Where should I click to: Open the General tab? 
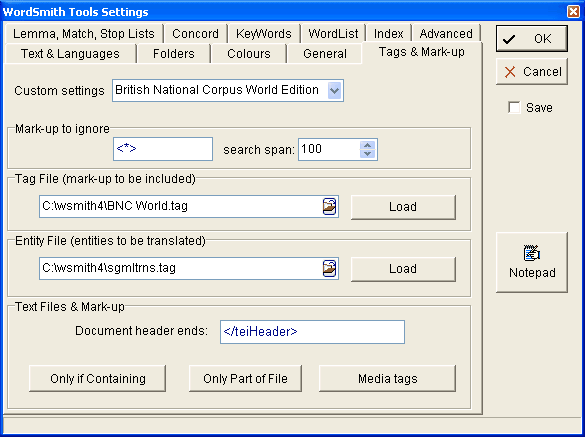[x=325, y=54]
